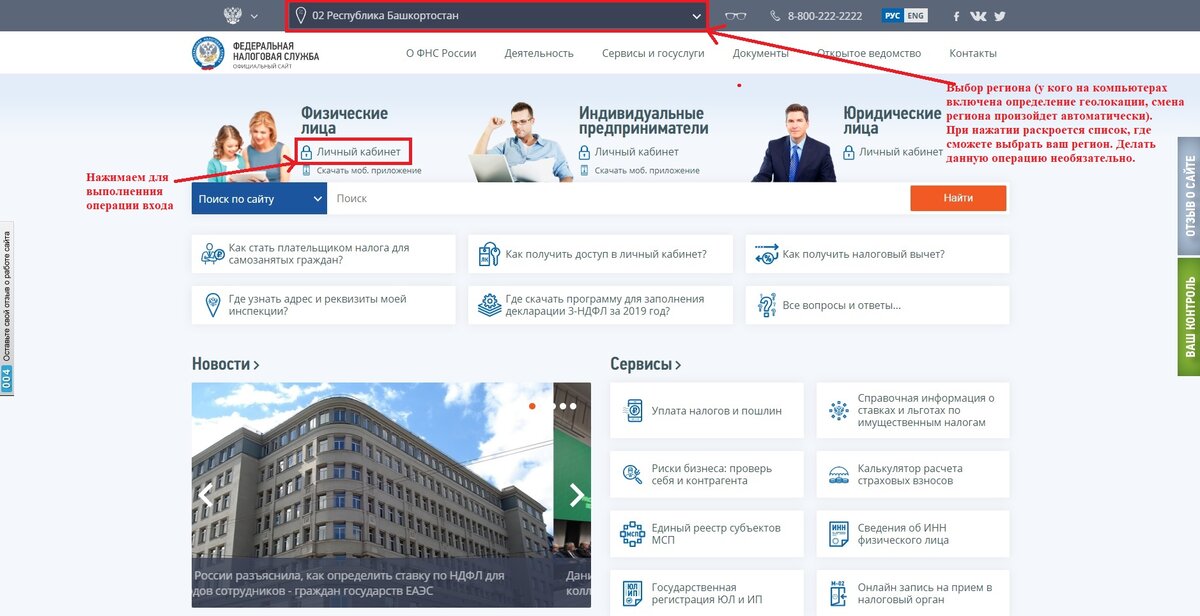Click the lock icon under Индивидуальные предприниматели

click(584, 152)
